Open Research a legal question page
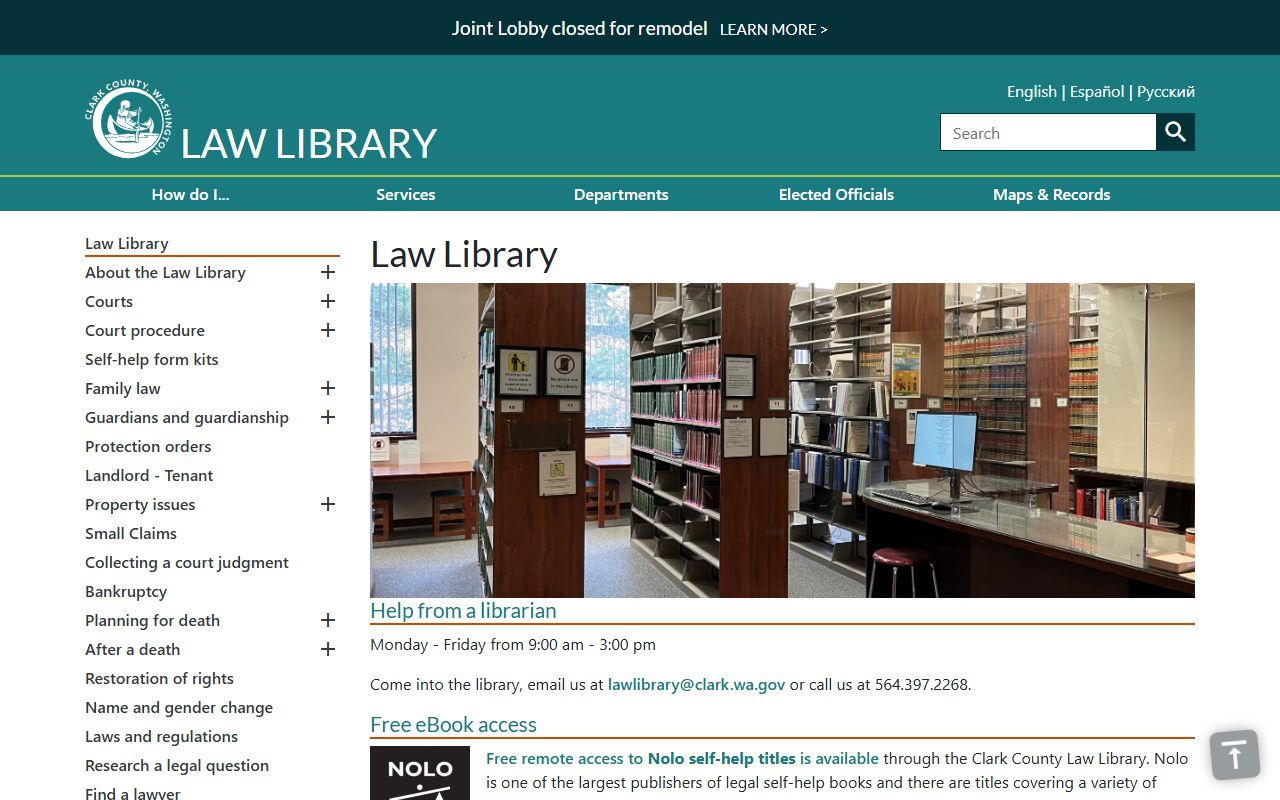Screen dimensions: 1280x800 tap(177, 765)
